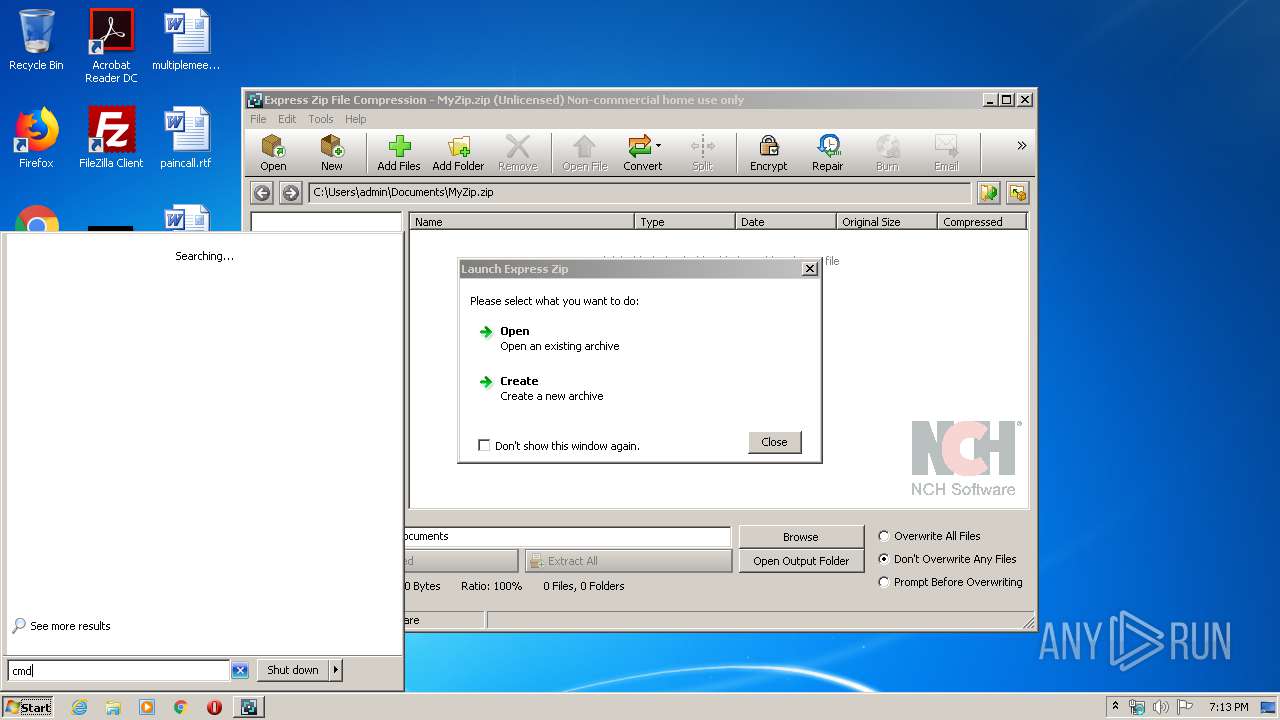The height and width of the screenshot is (720, 1280).
Task: Click the Convert toolbar icon
Action: [x=642, y=153]
